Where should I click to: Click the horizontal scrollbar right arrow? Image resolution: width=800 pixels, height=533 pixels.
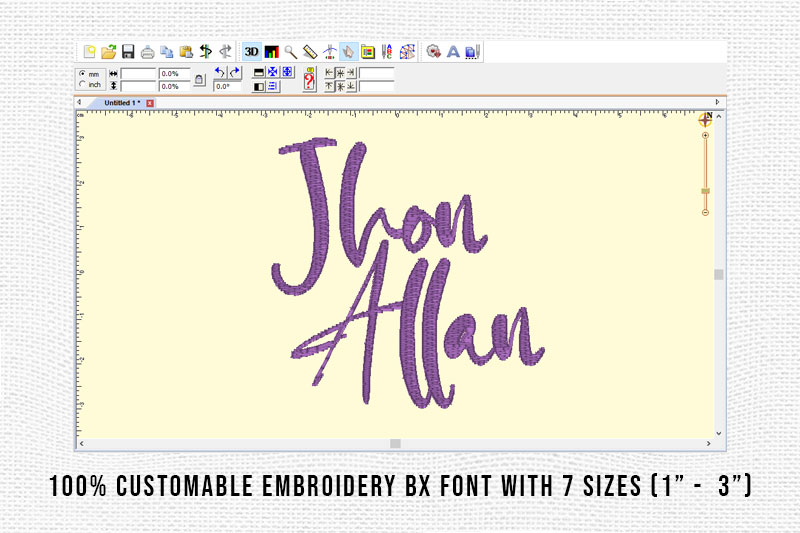(x=708, y=444)
